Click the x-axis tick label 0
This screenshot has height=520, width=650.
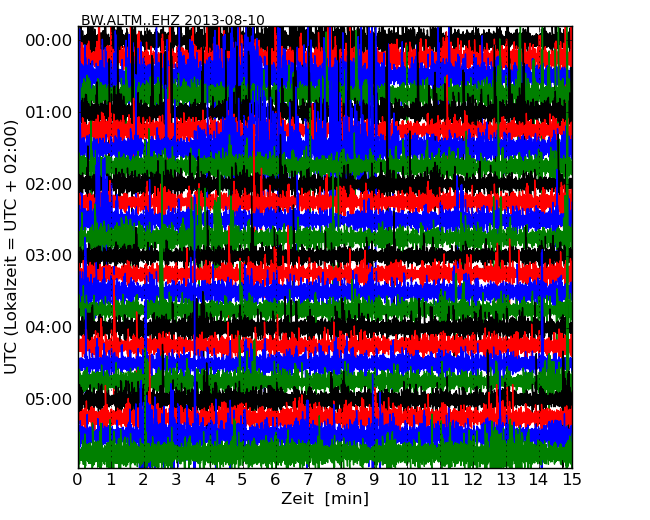(x=78, y=479)
